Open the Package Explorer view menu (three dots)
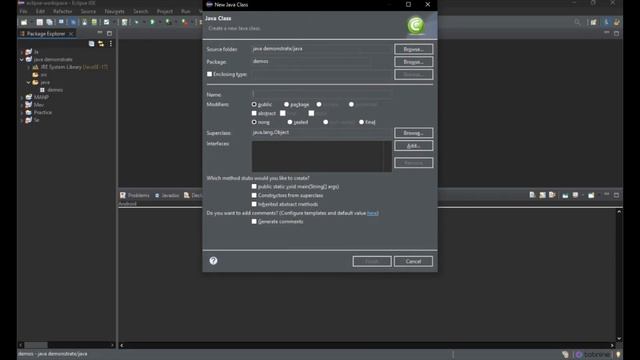Viewport: 640px width, 360px height. coord(111,44)
